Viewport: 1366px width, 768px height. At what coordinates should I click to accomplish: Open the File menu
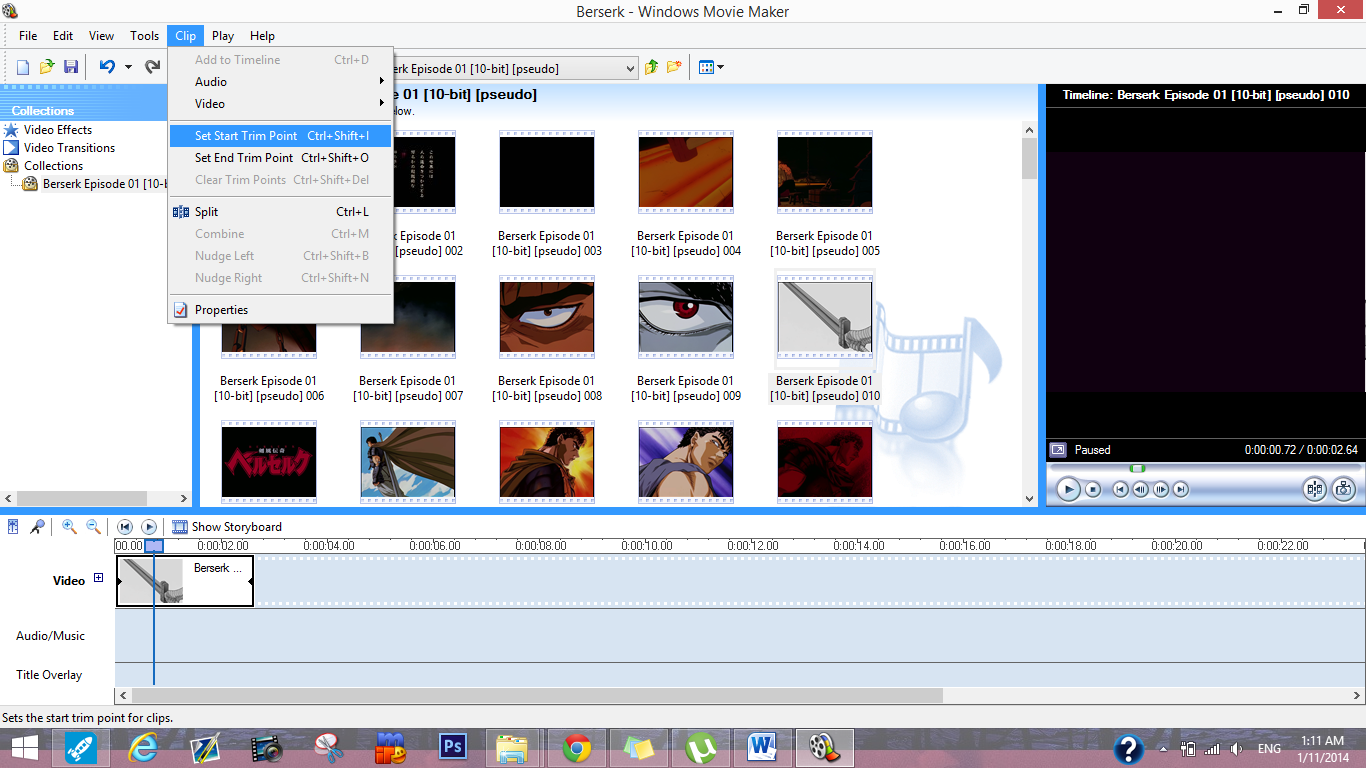pos(28,36)
